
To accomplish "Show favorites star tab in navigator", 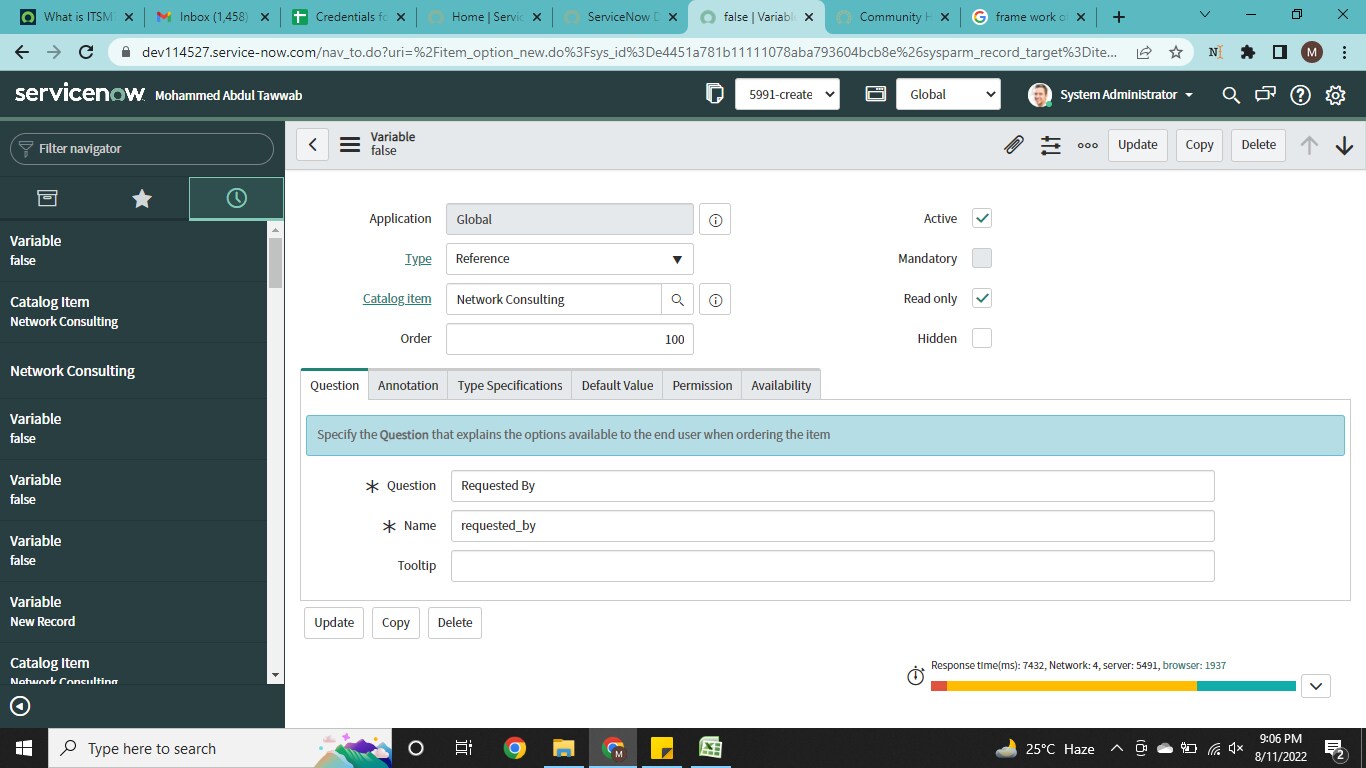I will (x=142, y=198).
